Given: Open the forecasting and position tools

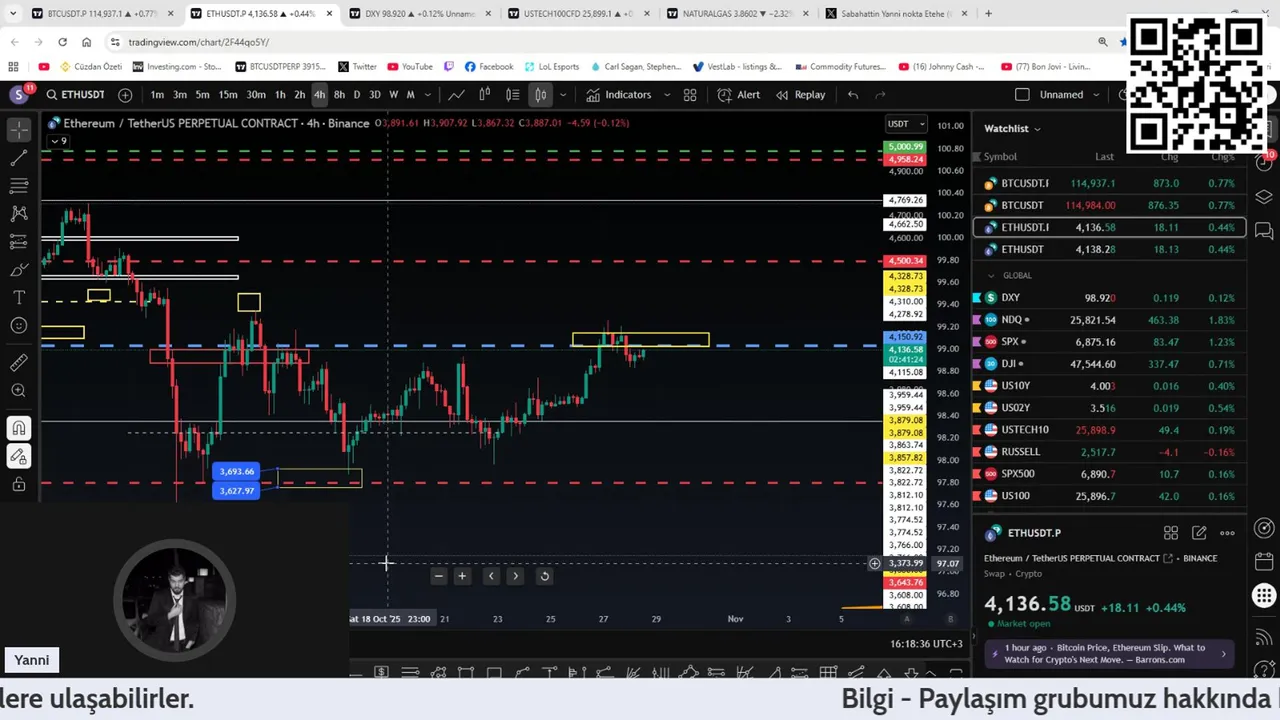Looking at the screenshot, I should [x=19, y=242].
